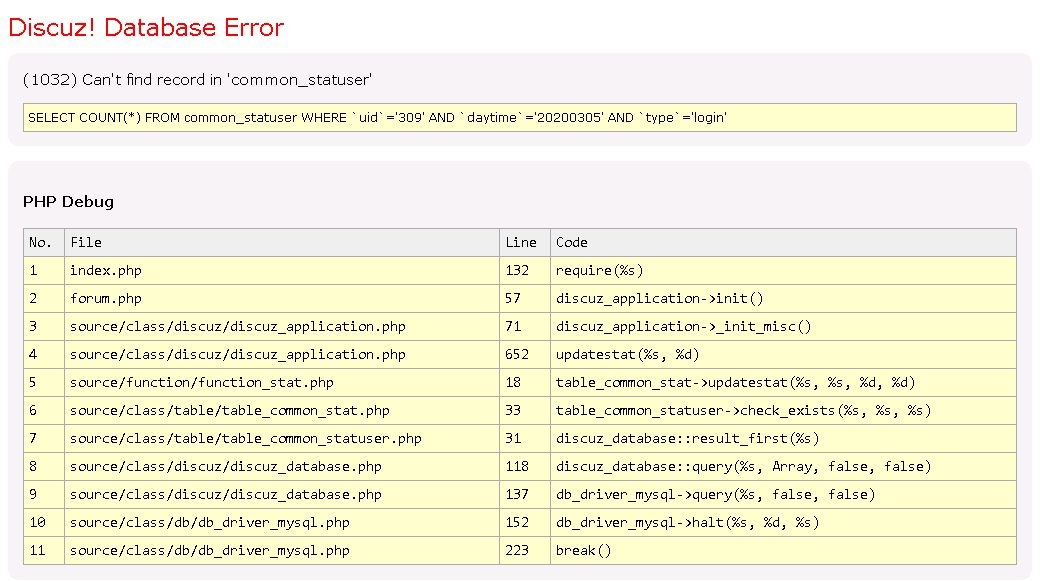Select 'table_common_statuser->check_exists' code cell
The width and height of the screenshot is (1054, 581).
tap(783, 410)
